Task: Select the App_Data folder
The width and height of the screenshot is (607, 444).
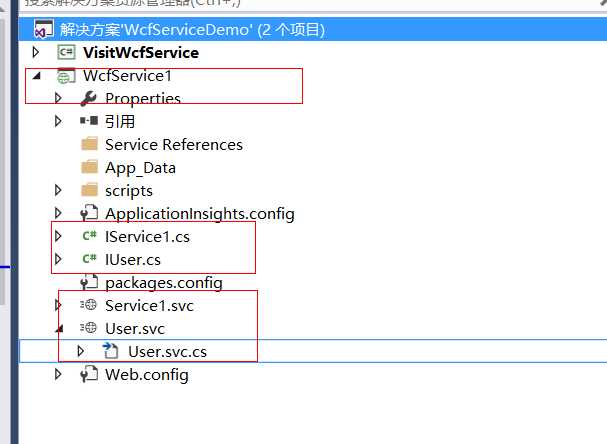Action: (x=141, y=168)
